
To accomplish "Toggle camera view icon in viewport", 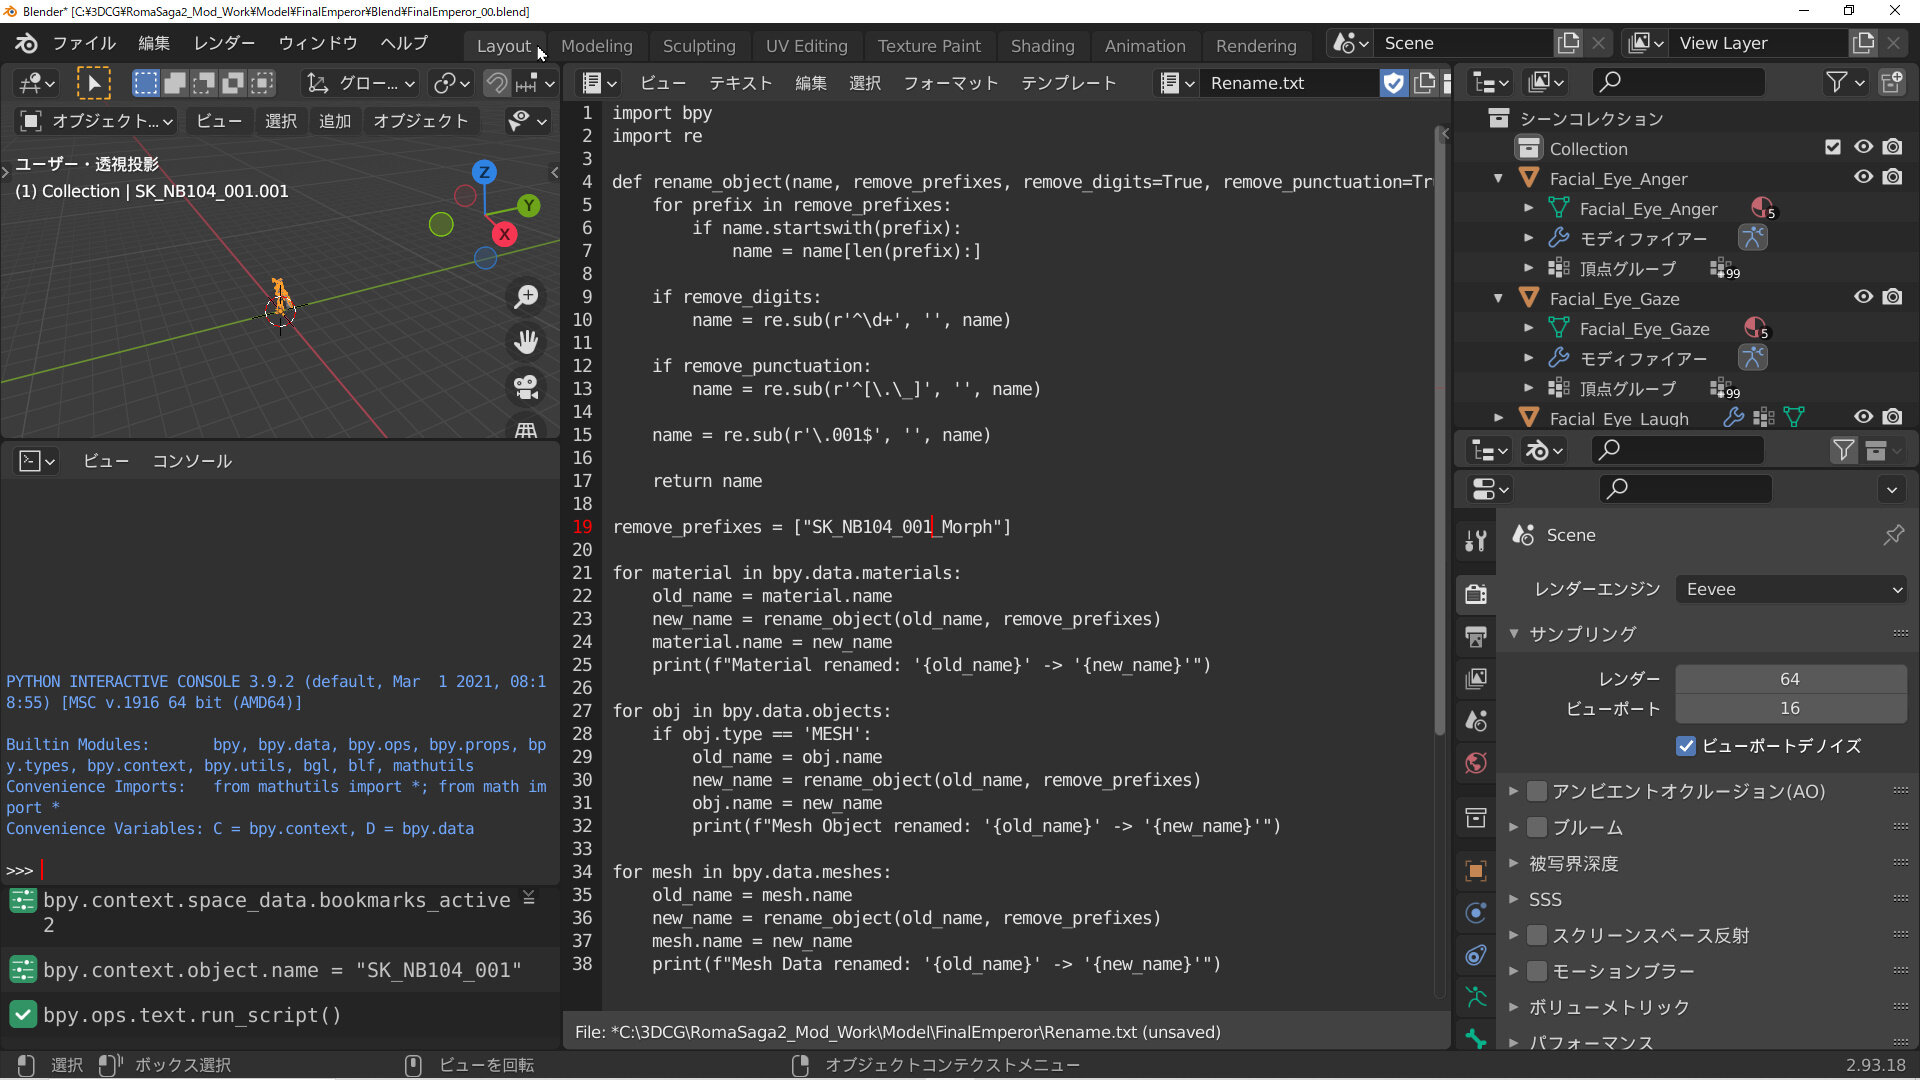I will pyautogui.click(x=526, y=387).
